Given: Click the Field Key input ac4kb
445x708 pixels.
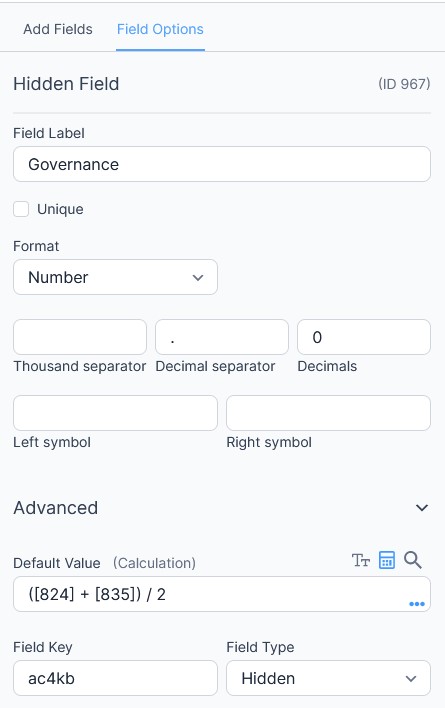Looking at the screenshot, I should tap(116, 678).
